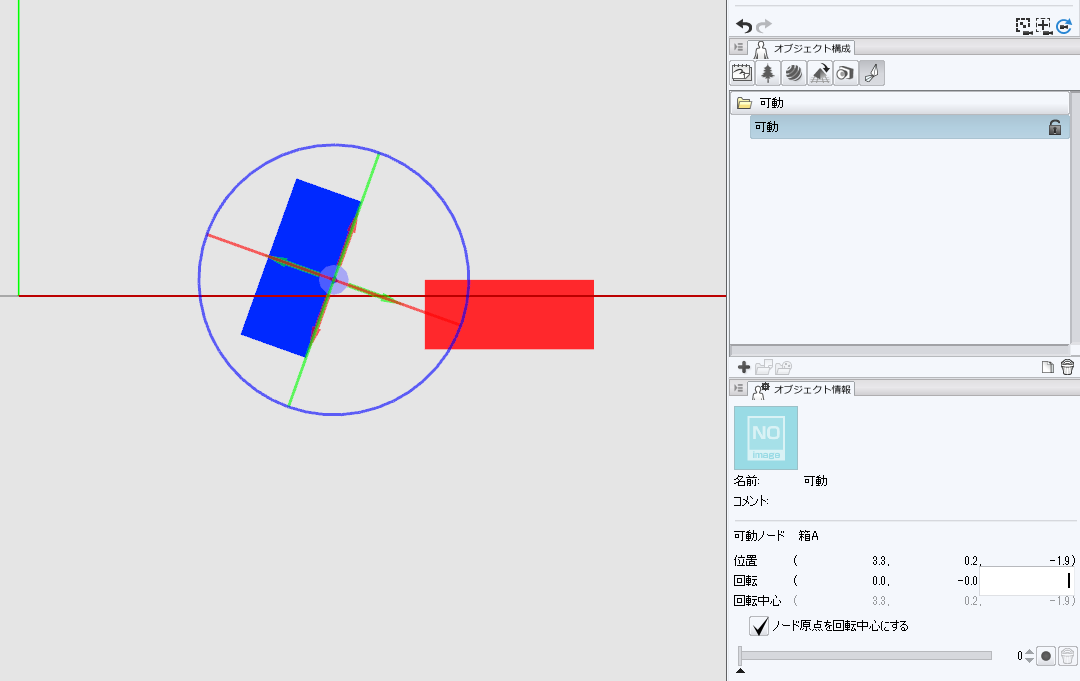Click the movable range slider track

[865, 656]
